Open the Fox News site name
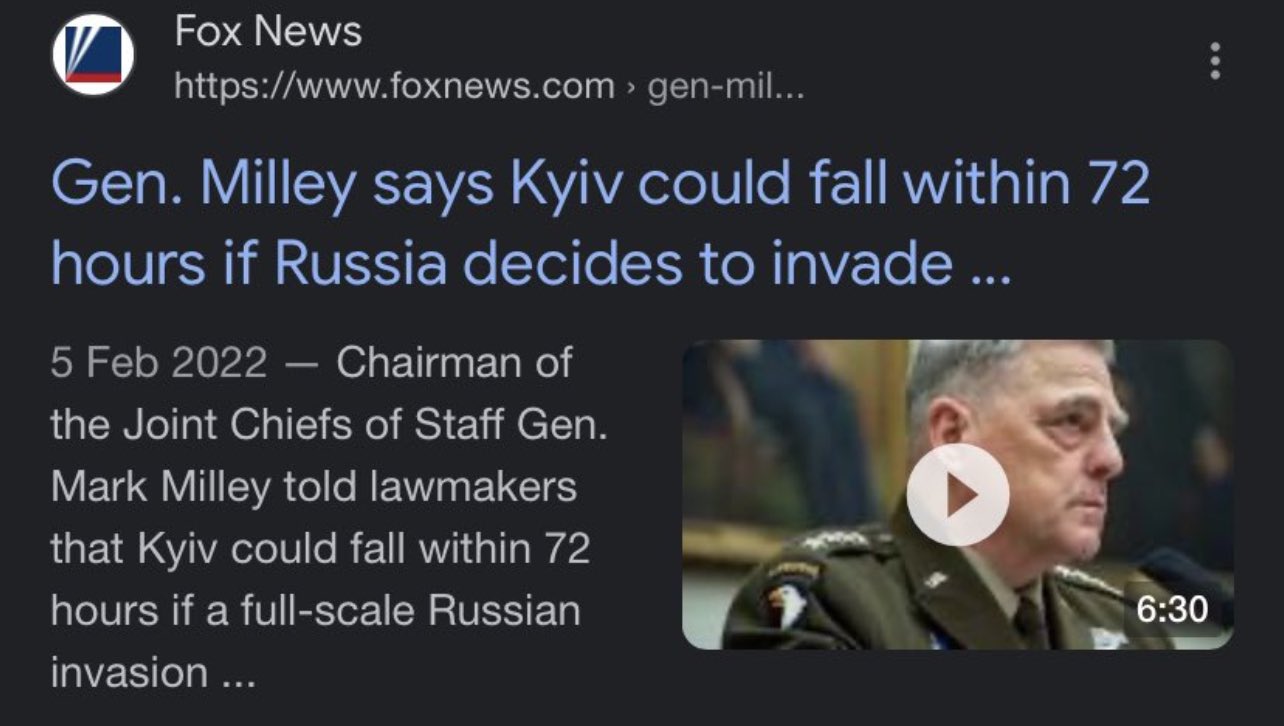 tap(268, 32)
